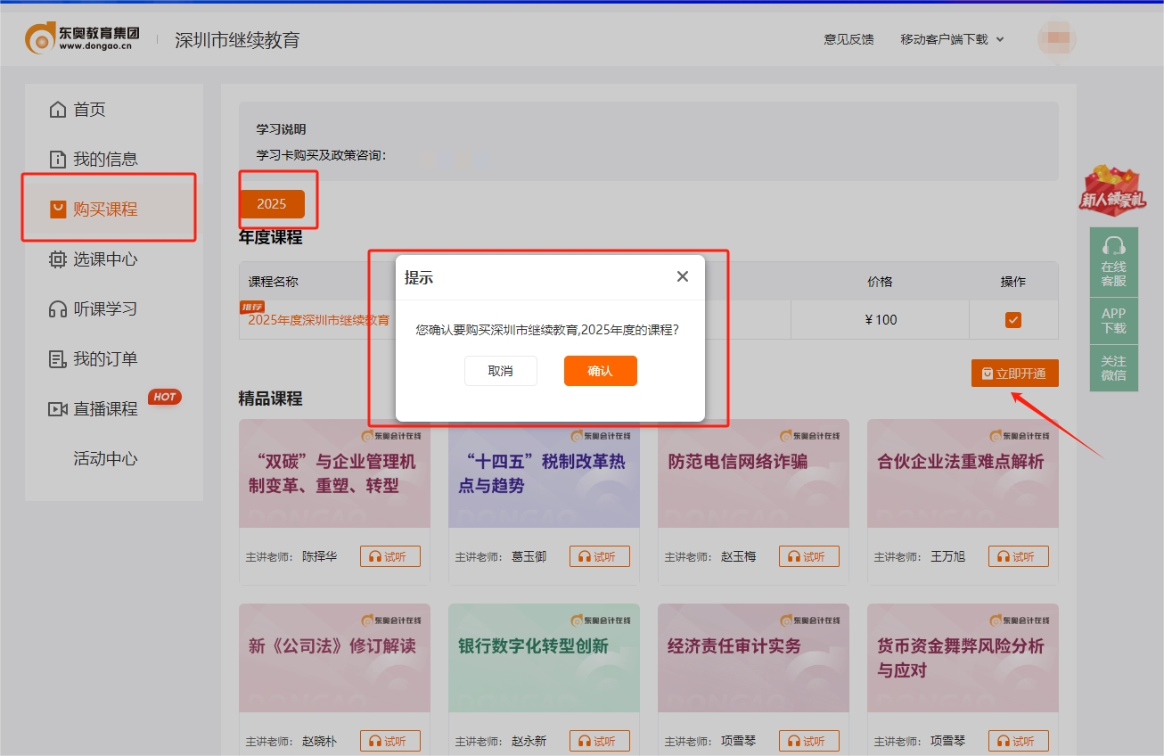Viewport: 1164px width, 756px height.
Task: Open 我的信息 via its document icon
Action: tap(58, 158)
